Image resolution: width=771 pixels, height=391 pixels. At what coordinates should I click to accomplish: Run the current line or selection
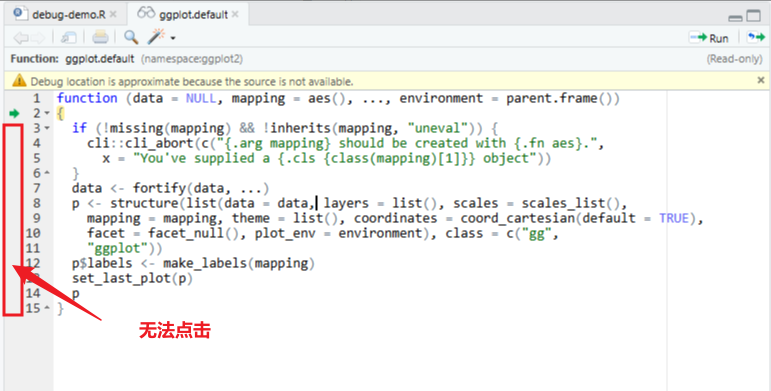tap(709, 38)
